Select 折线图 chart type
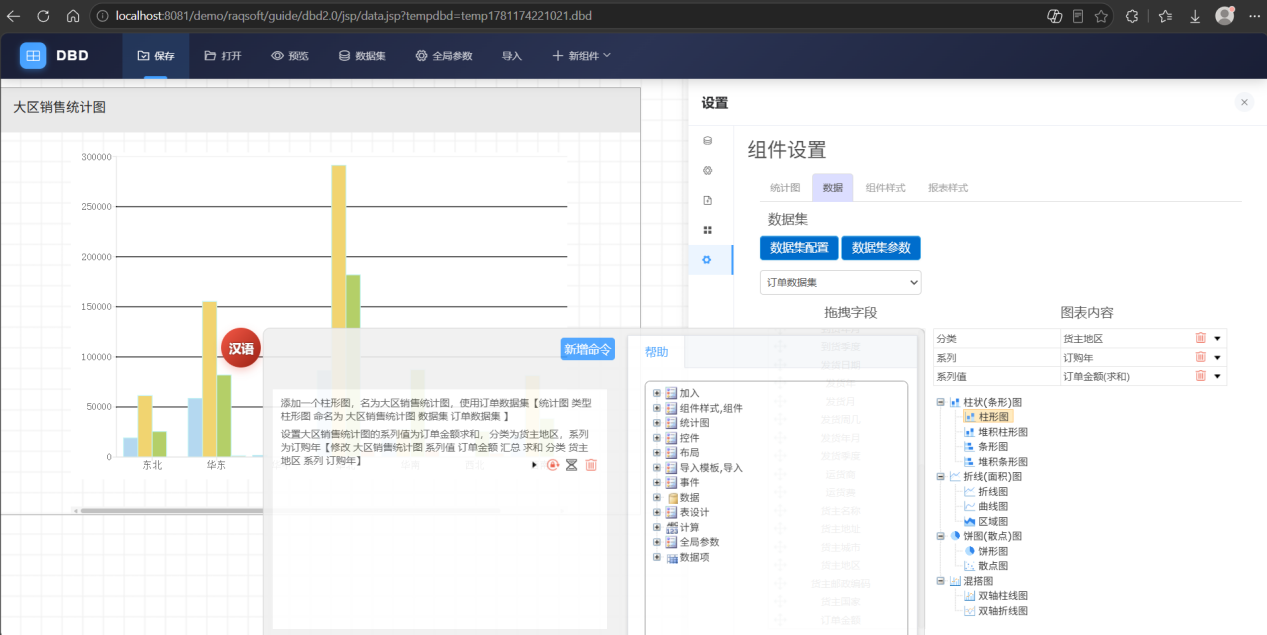 tap(986, 492)
